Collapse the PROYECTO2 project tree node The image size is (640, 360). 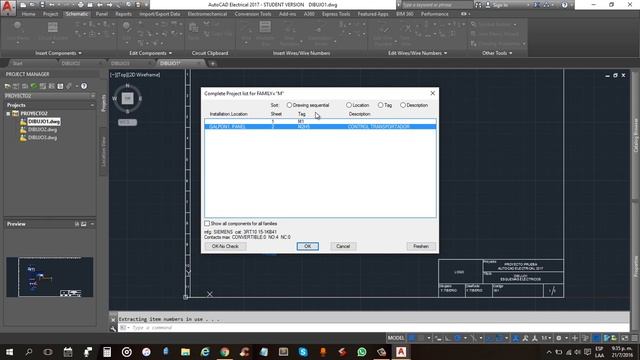coord(8,113)
